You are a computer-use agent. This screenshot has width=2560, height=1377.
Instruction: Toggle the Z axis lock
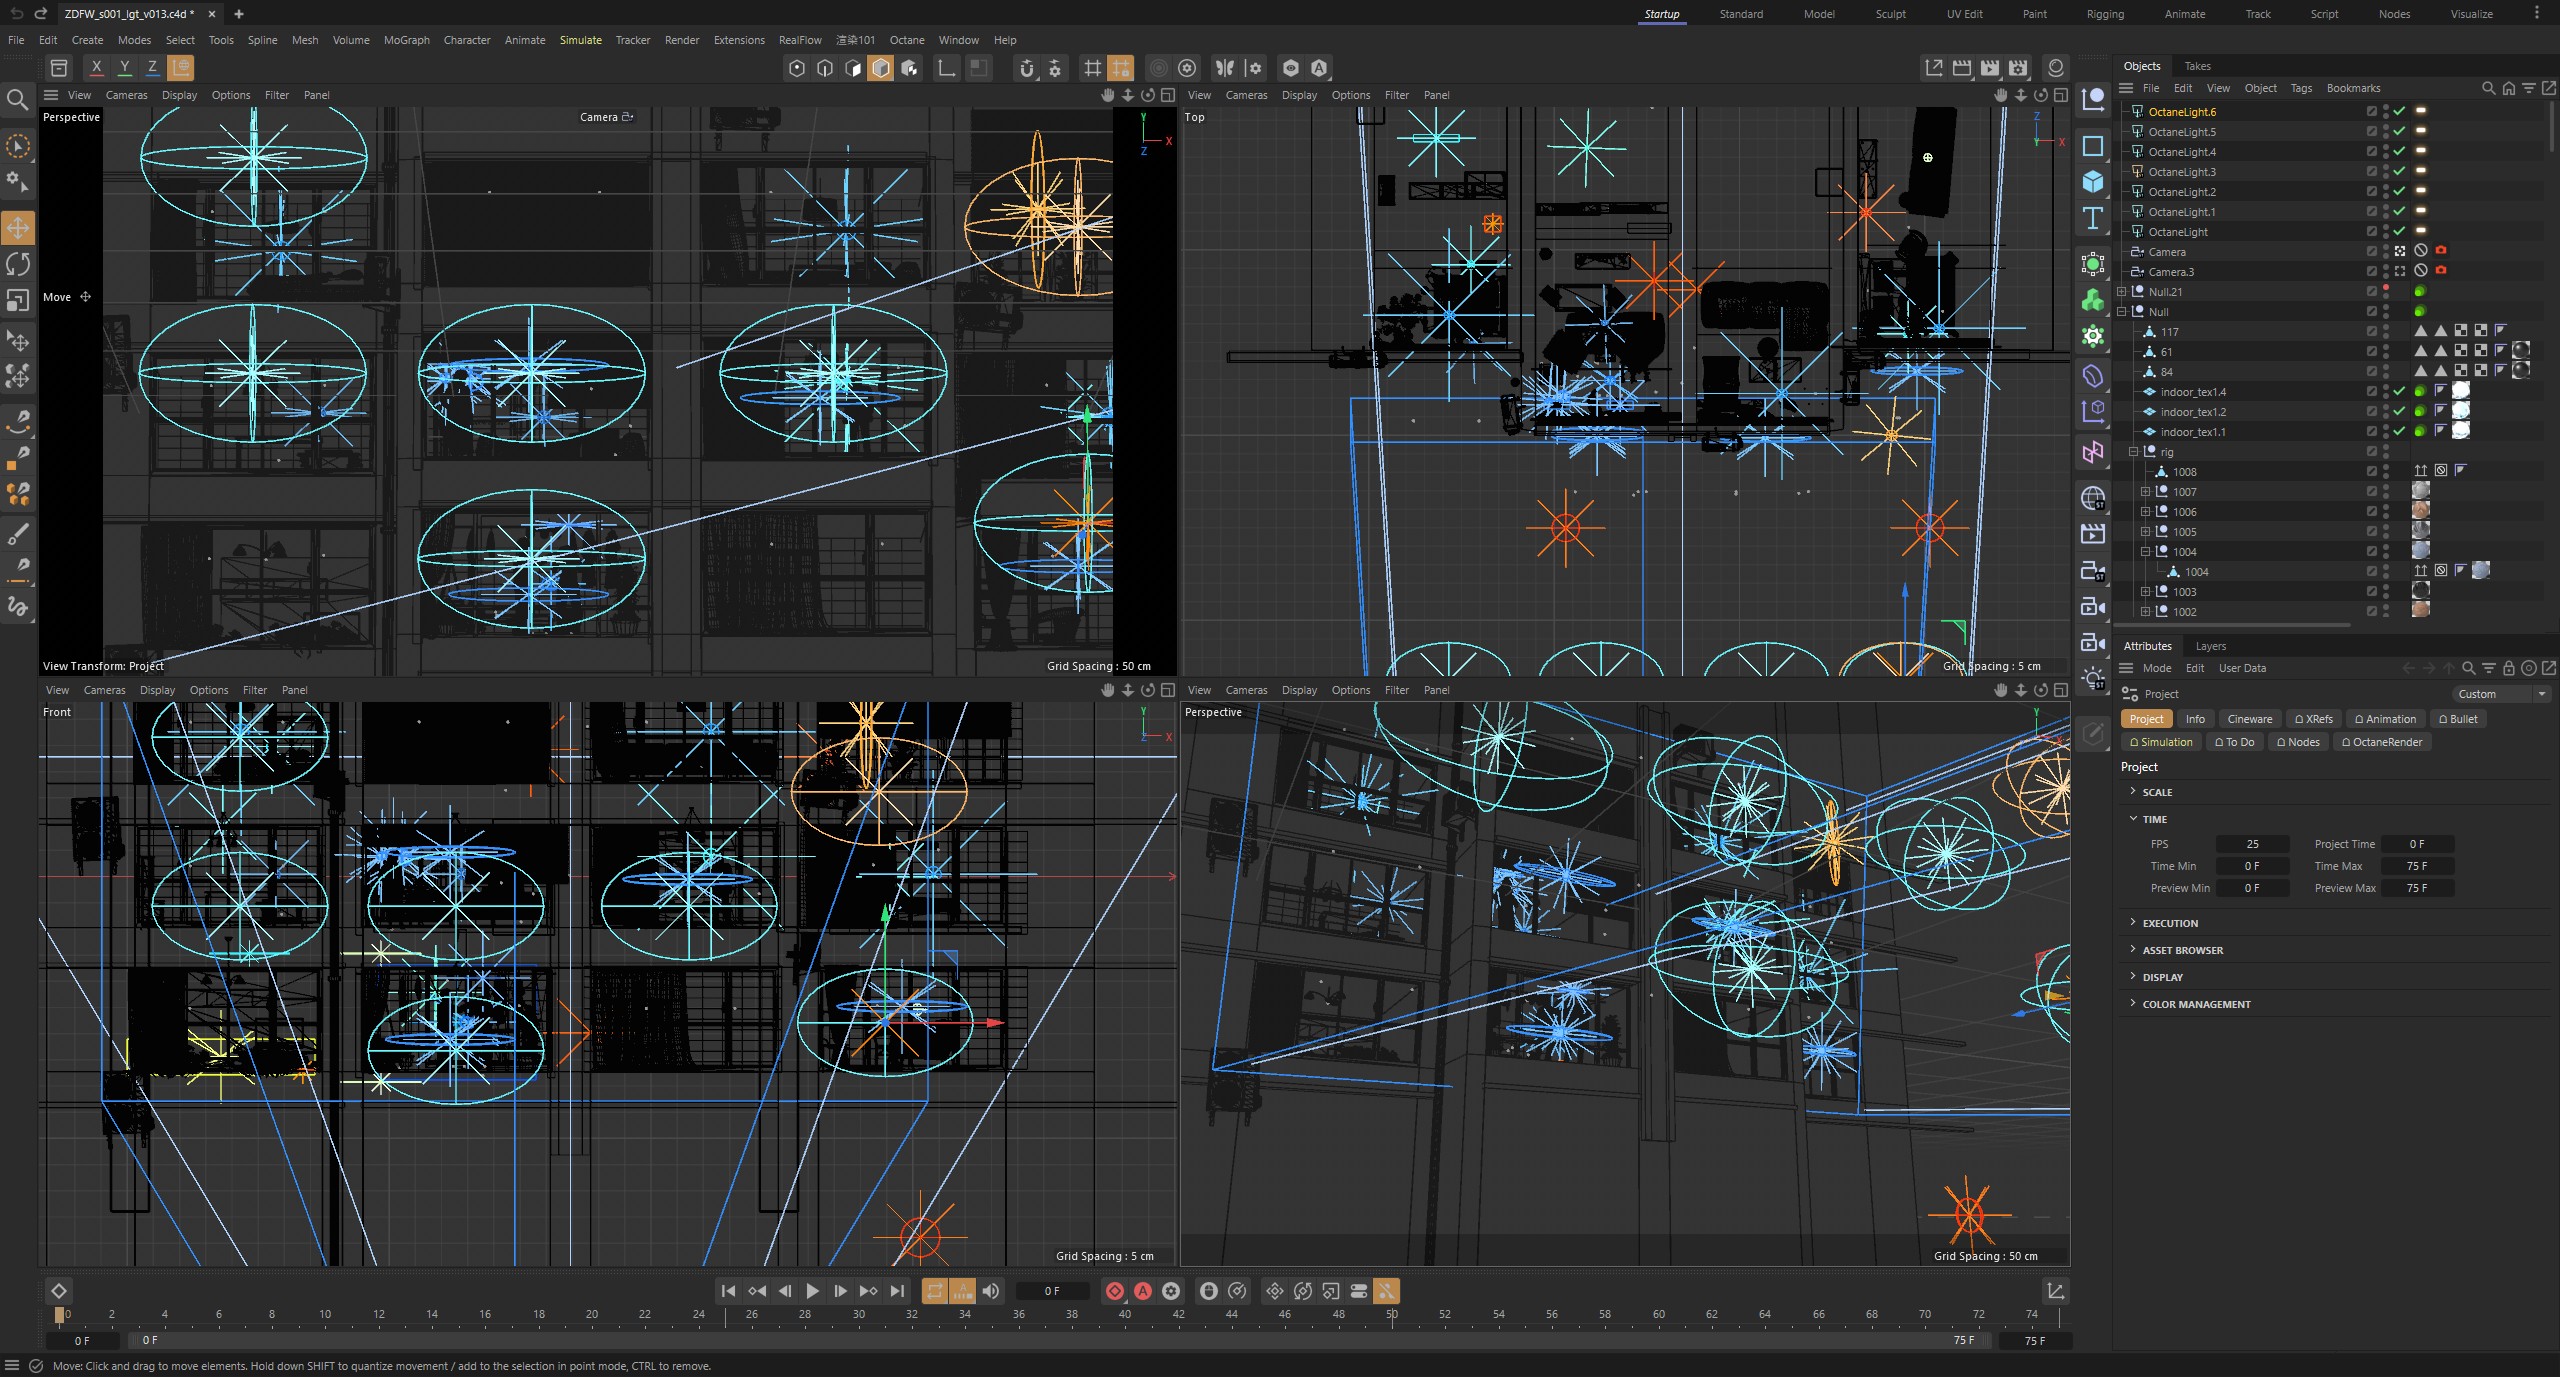point(152,68)
